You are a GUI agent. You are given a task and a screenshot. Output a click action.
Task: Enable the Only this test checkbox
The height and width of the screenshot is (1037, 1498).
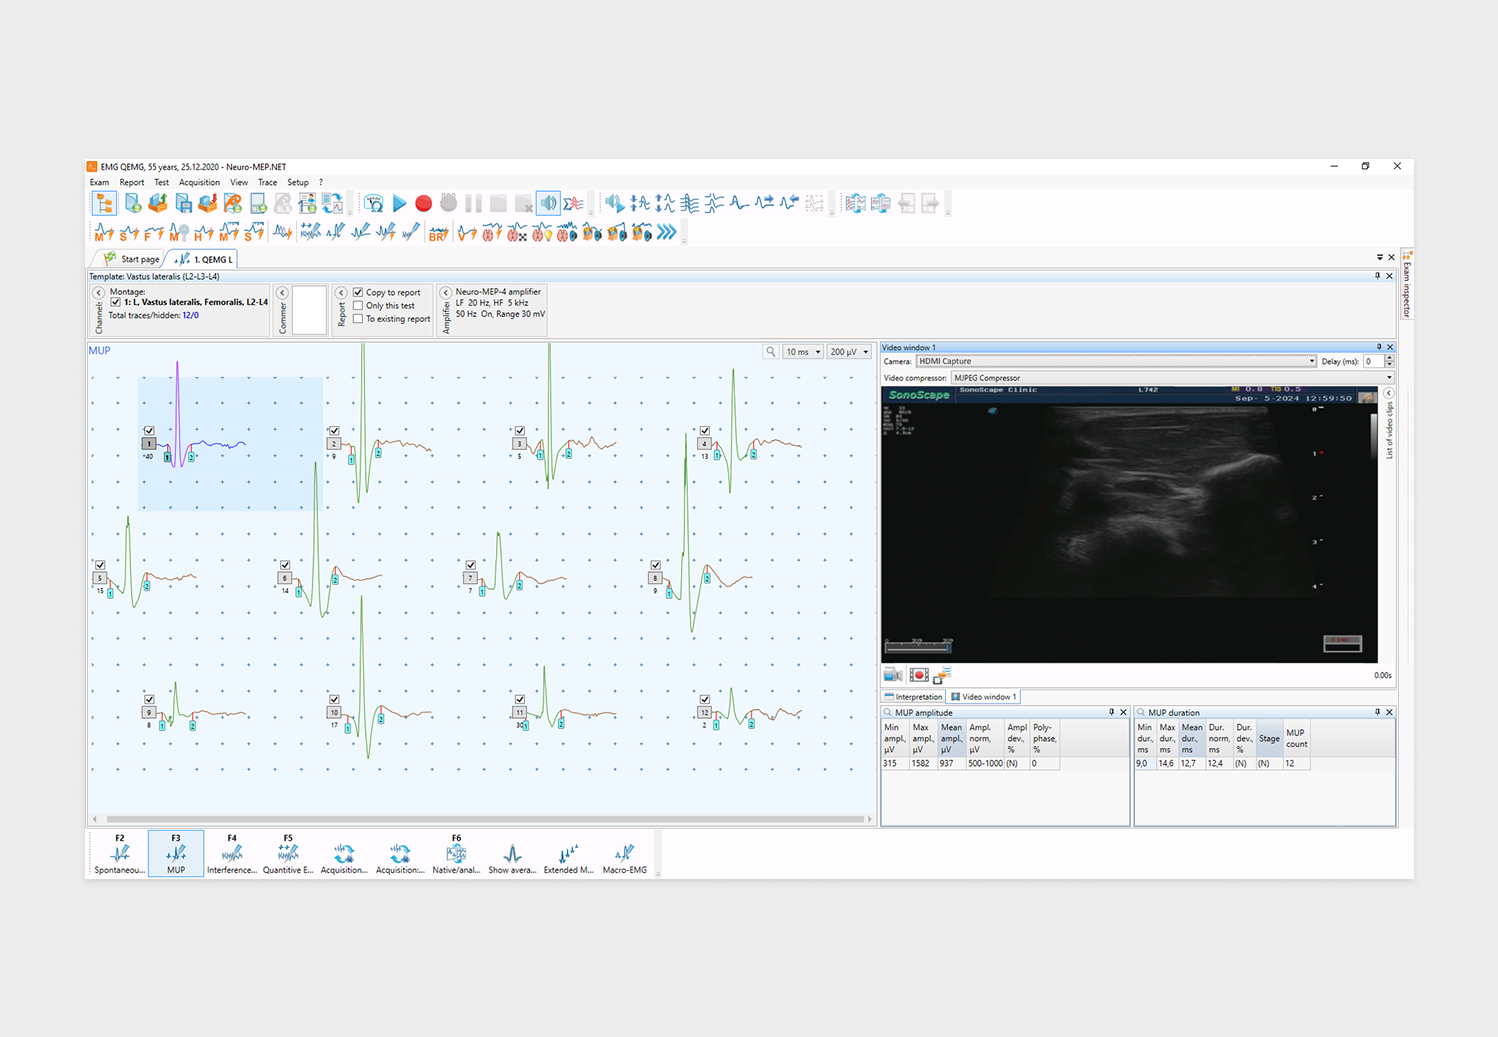(x=358, y=306)
